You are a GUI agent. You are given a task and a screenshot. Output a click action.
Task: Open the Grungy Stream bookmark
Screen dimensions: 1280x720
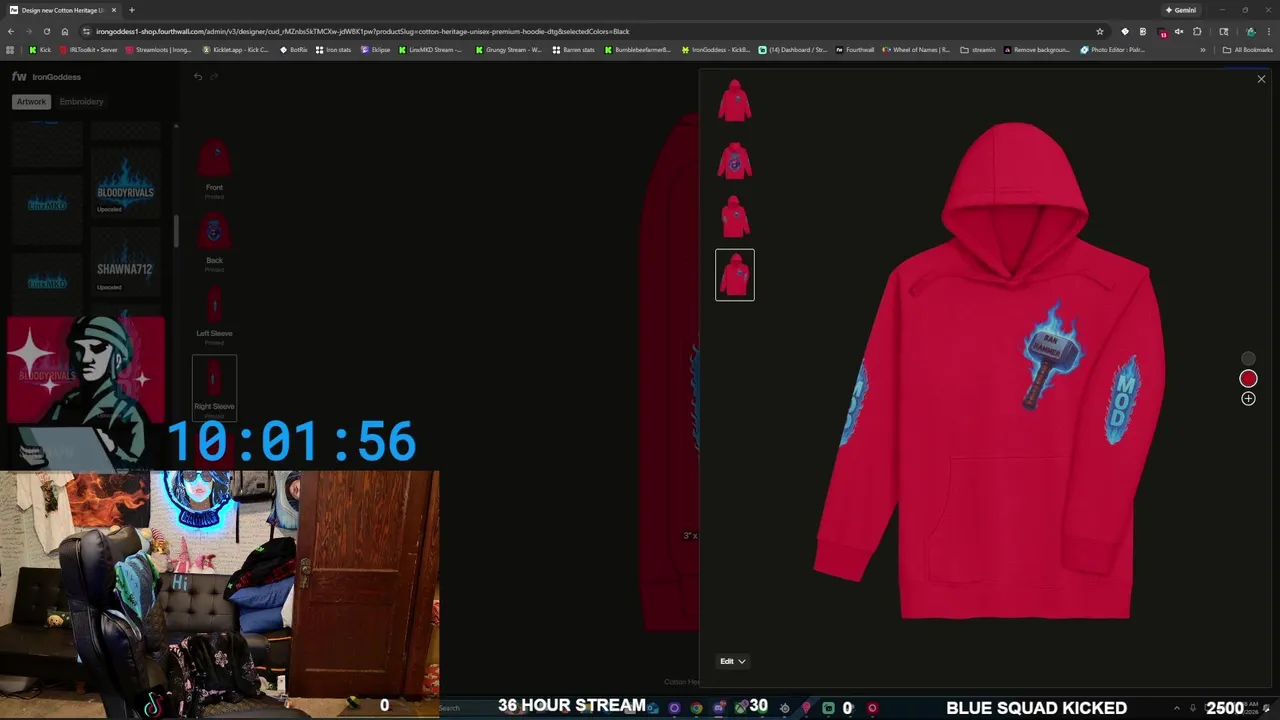[509, 49]
